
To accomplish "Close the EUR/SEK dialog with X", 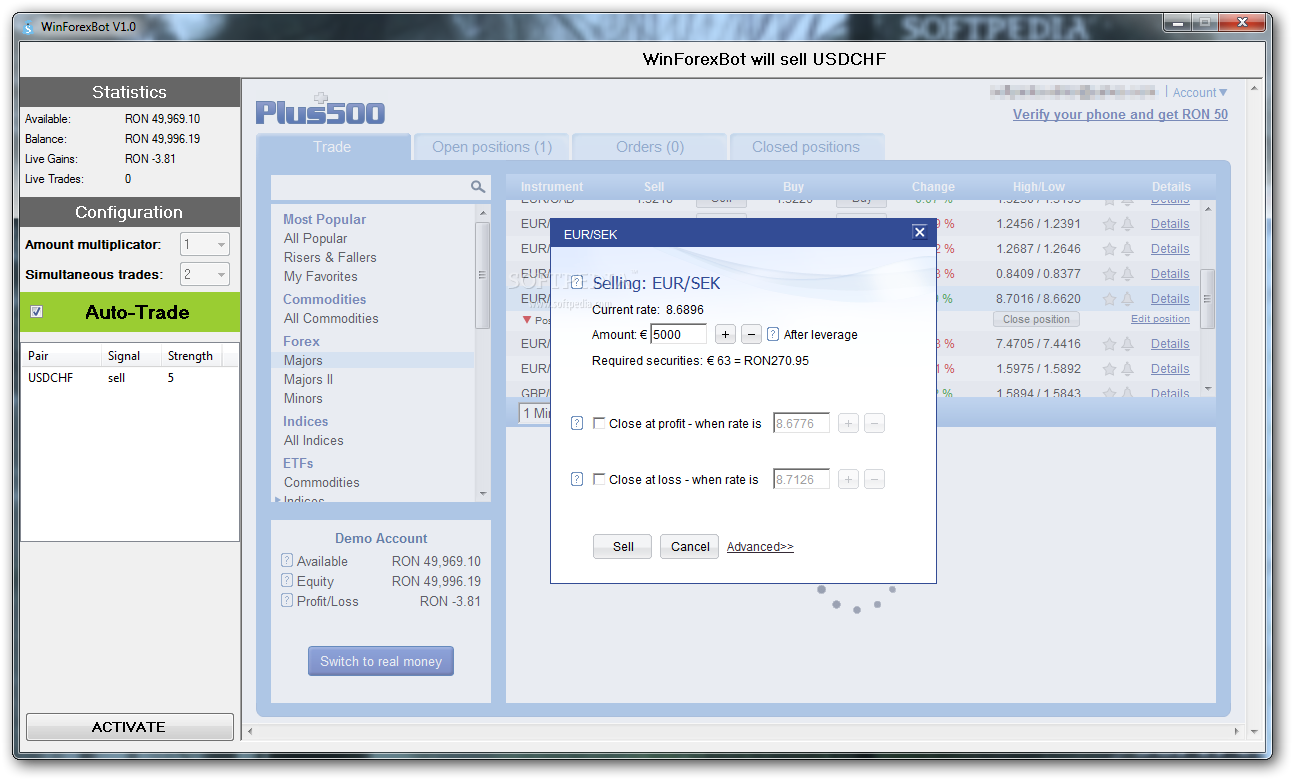I will 920,233.
